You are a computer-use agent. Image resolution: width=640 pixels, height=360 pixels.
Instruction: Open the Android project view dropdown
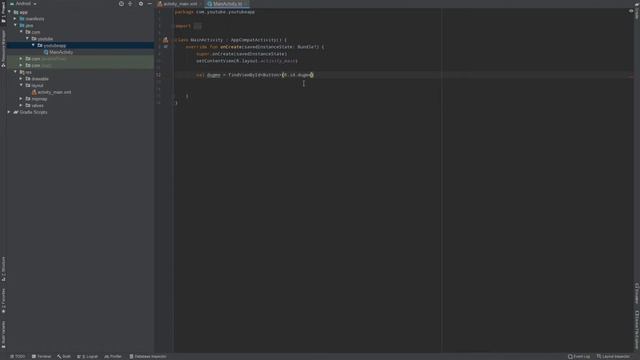coord(24,4)
